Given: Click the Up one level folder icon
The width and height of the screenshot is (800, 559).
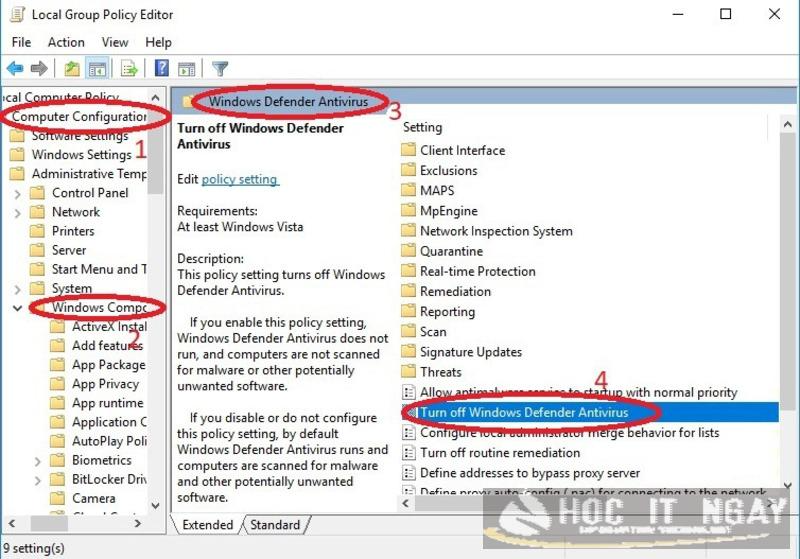Looking at the screenshot, I should tap(71, 68).
